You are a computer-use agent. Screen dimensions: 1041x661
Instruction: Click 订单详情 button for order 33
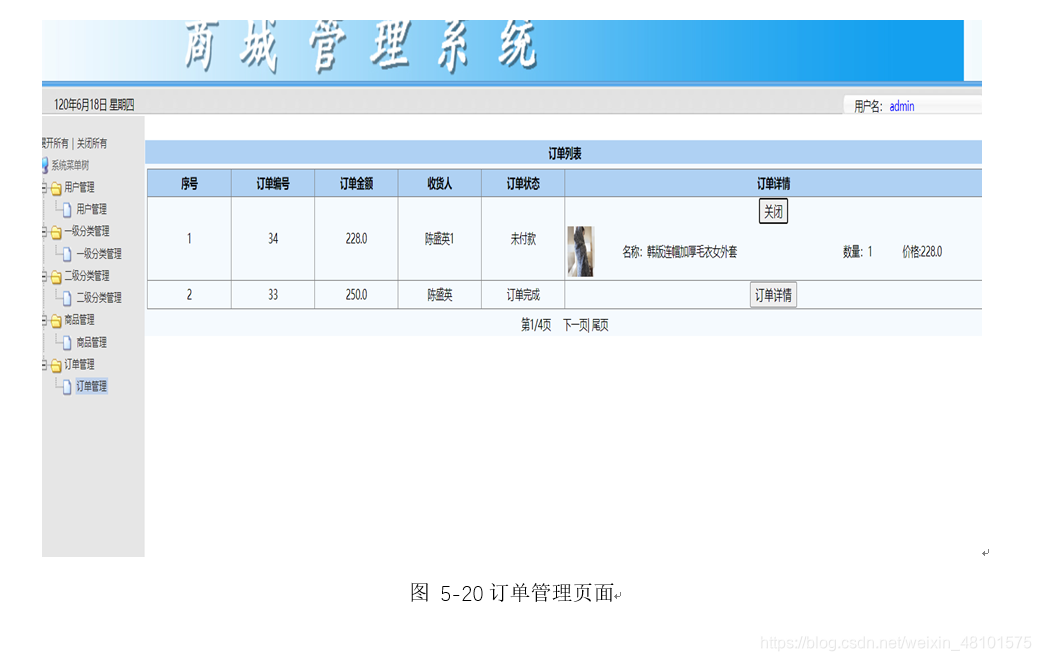click(x=772, y=294)
